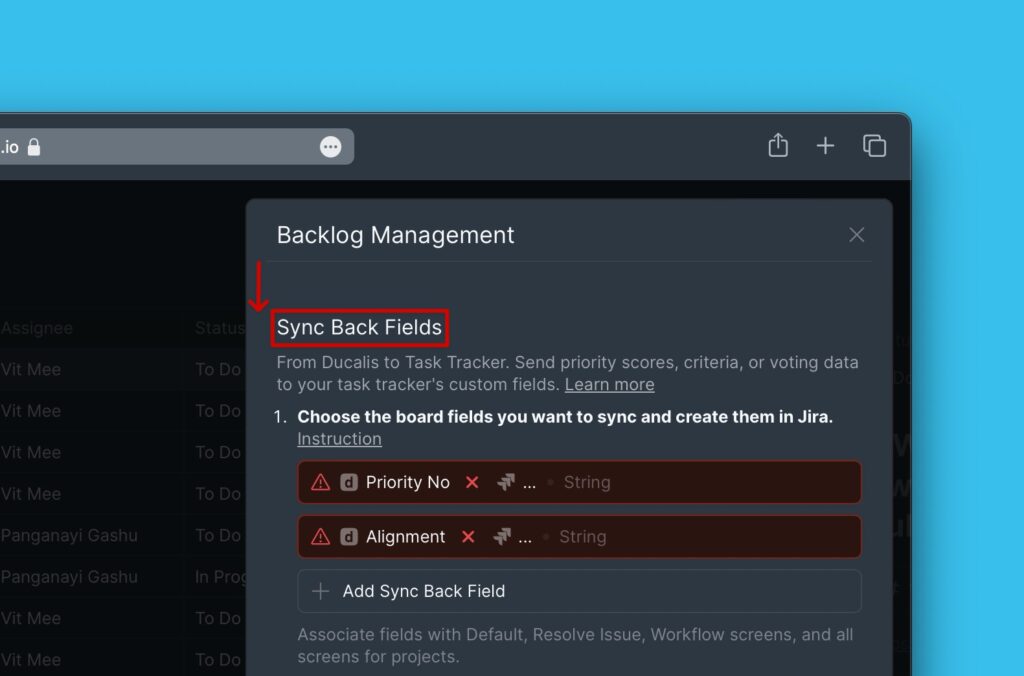This screenshot has height=676, width=1024.
Task: Click the Ducalis badge on Alignment field
Action: pos(347,537)
